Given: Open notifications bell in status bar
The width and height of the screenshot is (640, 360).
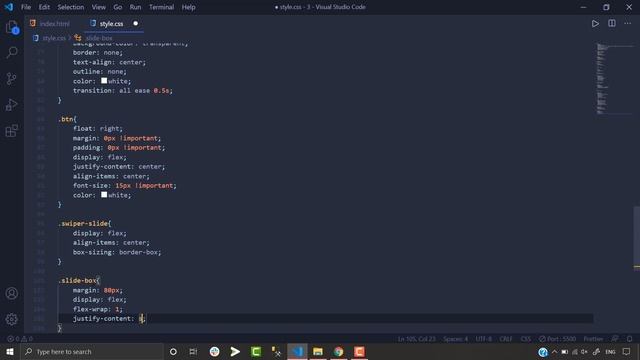Looking at the screenshot, I should coord(630,339).
